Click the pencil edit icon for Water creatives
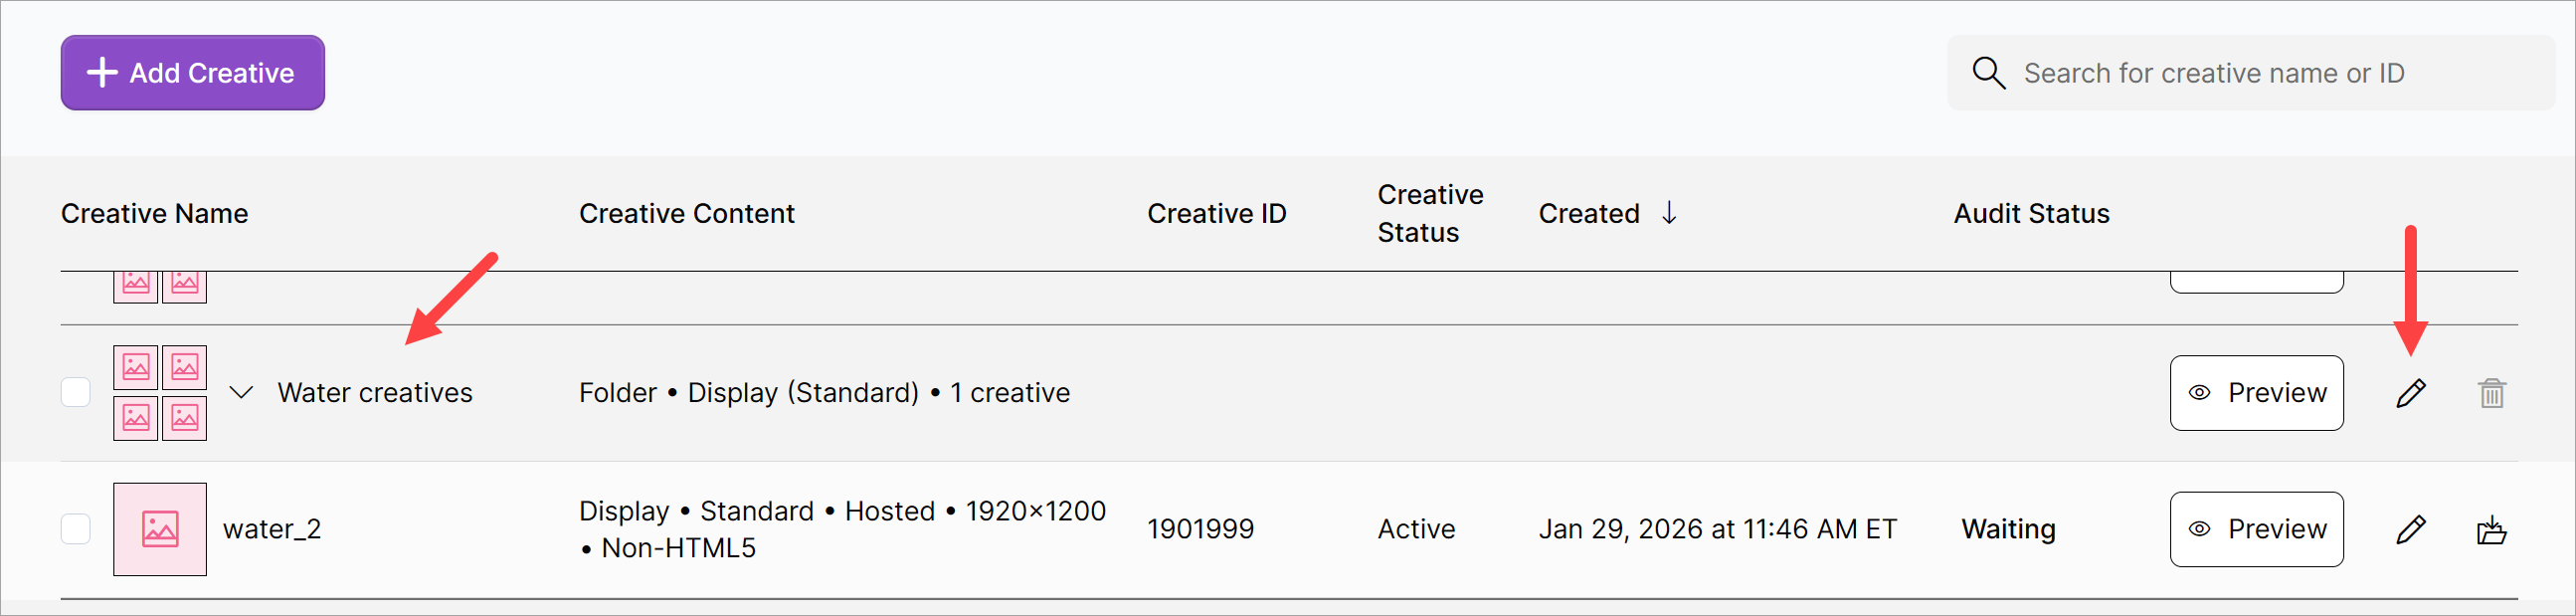 [x=2410, y=393]
